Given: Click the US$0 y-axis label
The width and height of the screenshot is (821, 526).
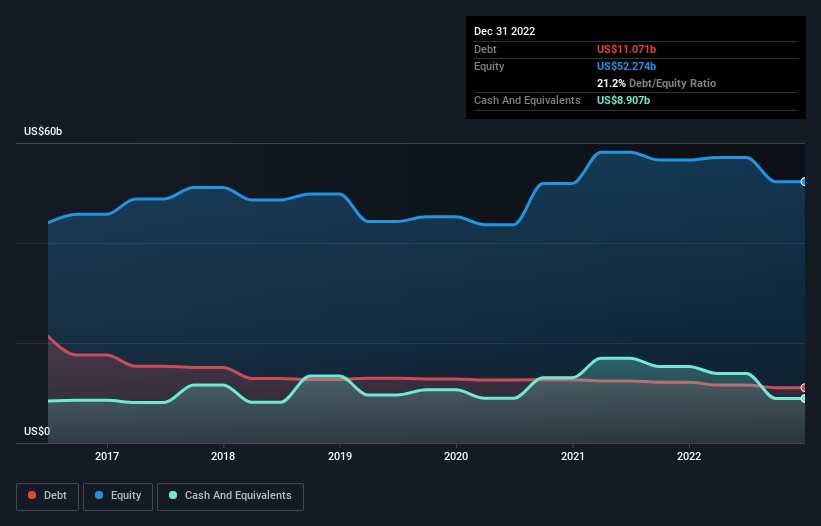Looking at the screenshot, I should (x=37, y=431).
